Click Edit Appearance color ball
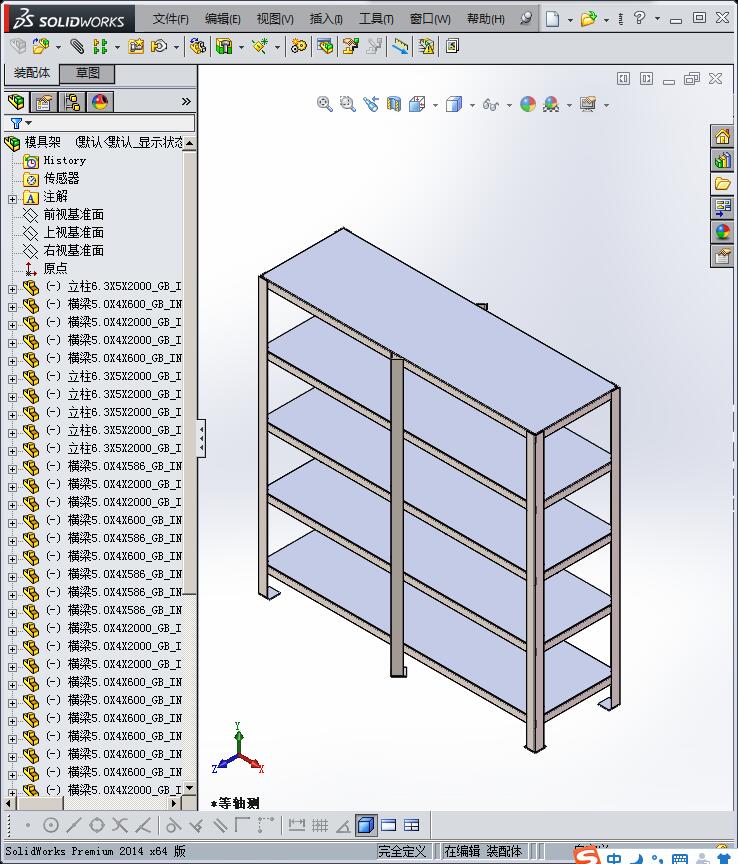The image size is (738, 864). (x=528, y=104)
